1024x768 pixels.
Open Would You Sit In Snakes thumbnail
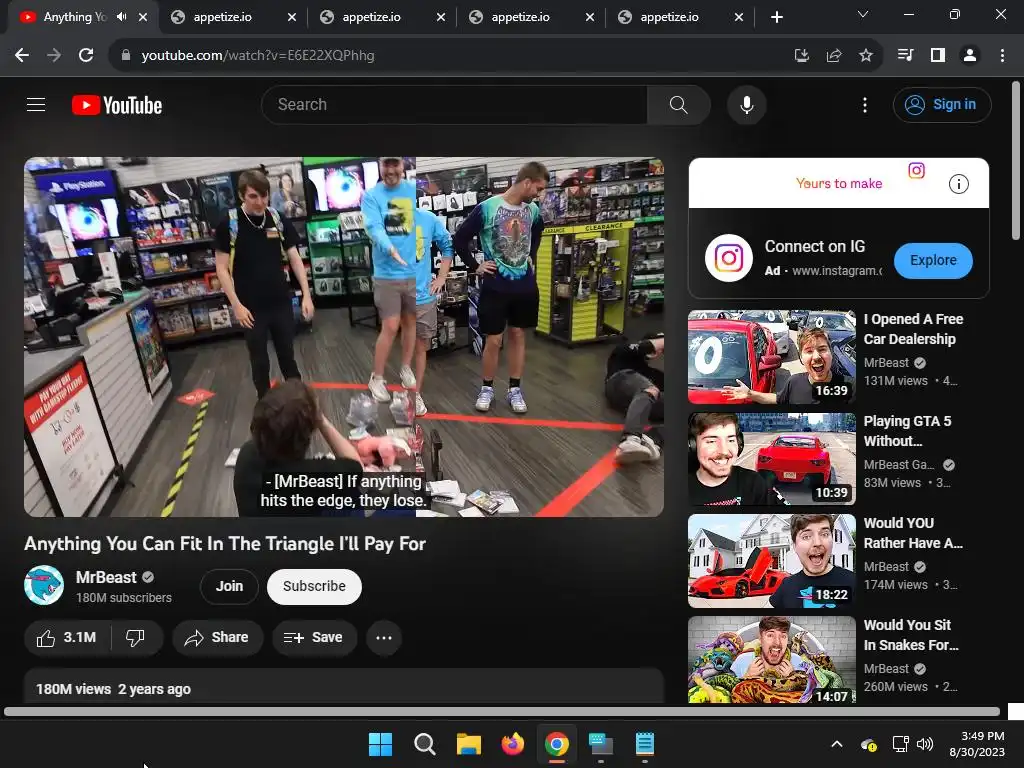coord(771,660)
